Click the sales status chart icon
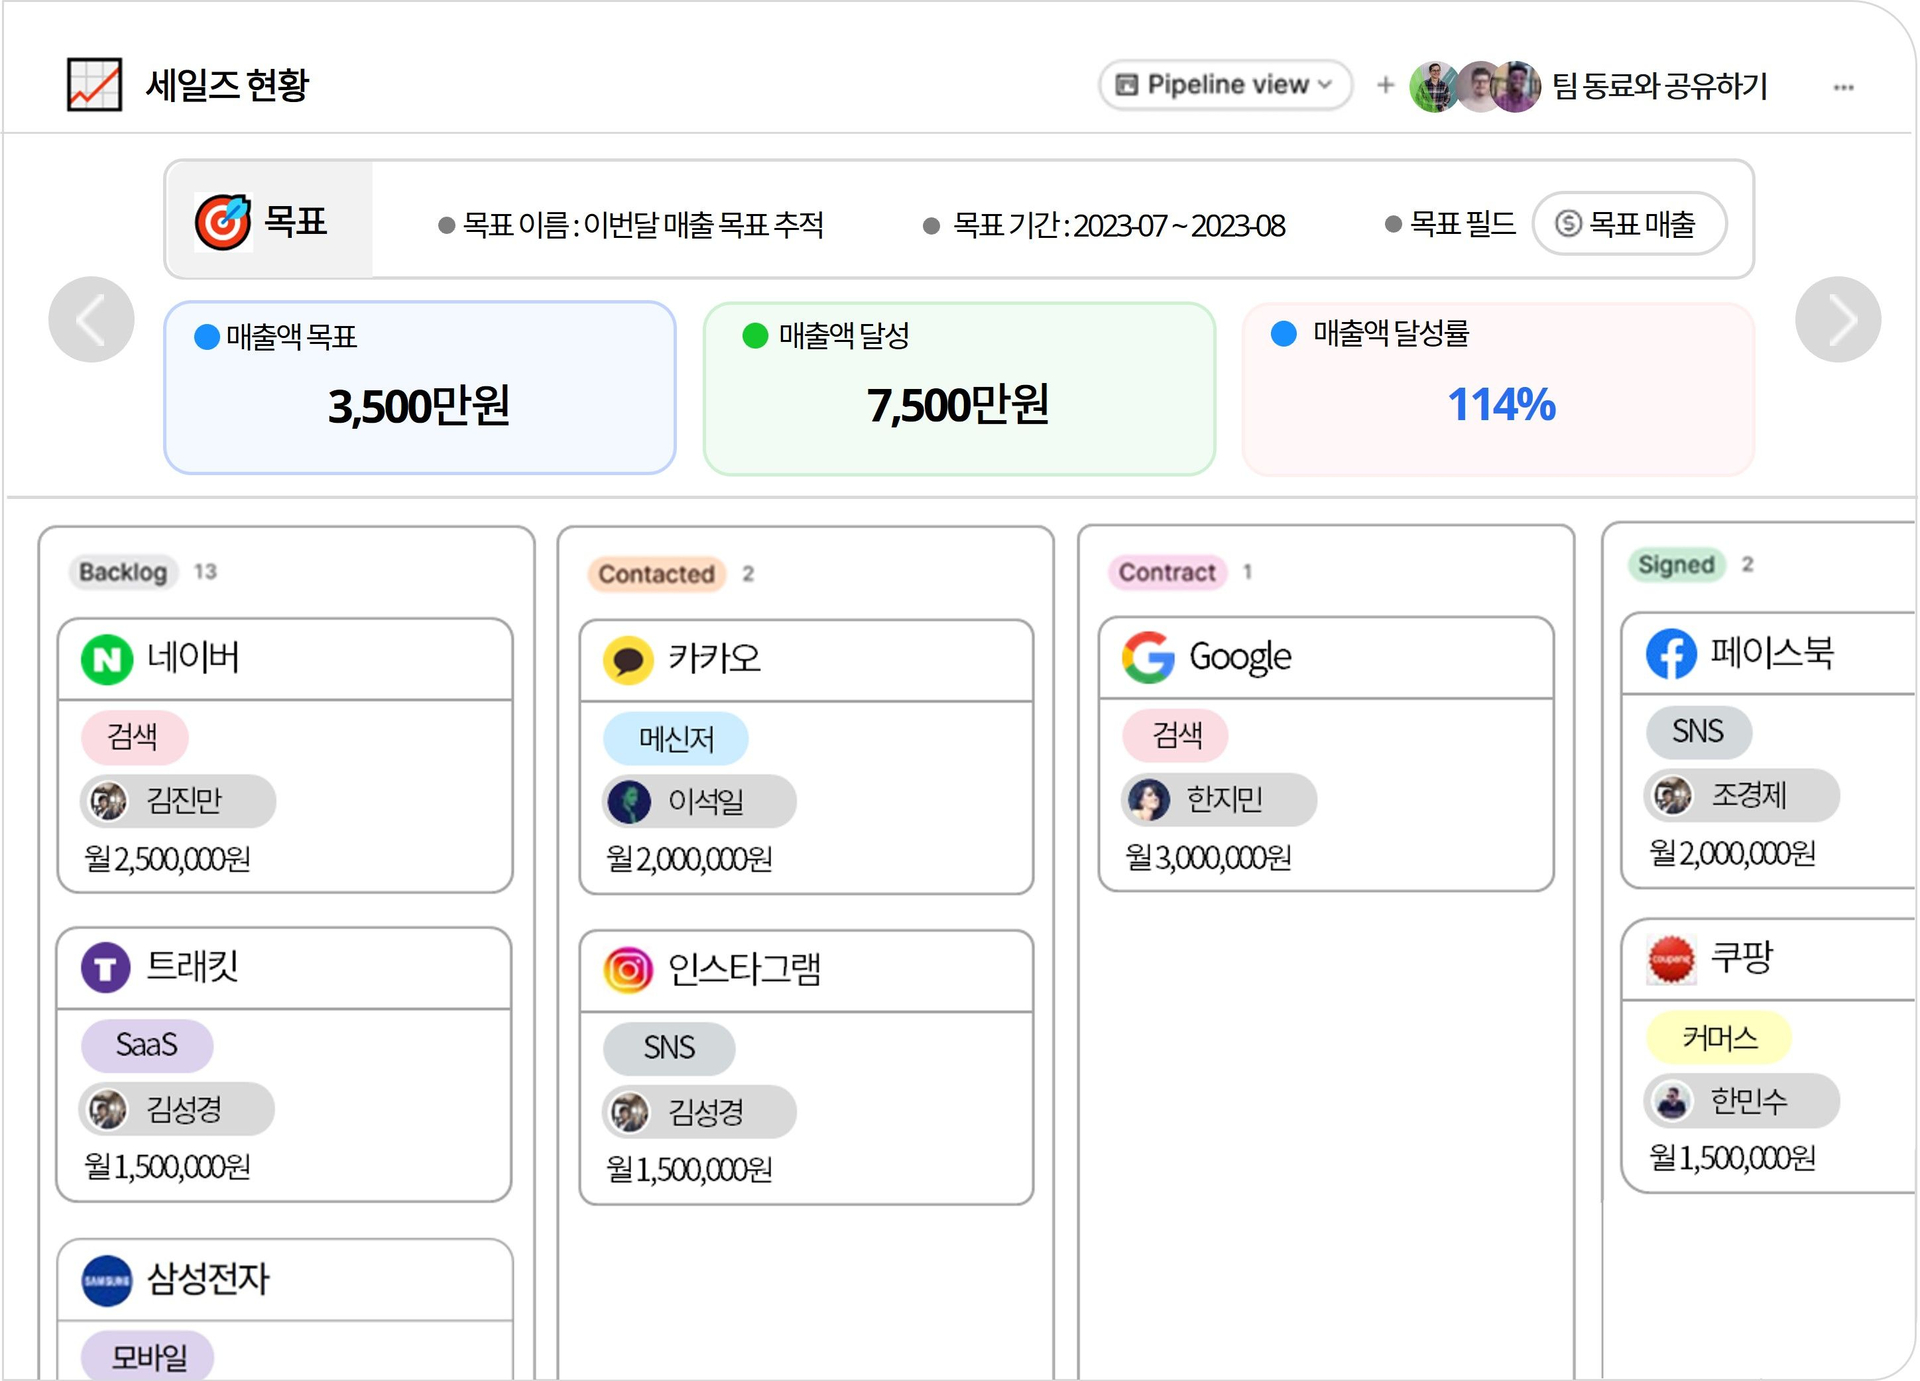The height and width of the screenshot is (1381, 1920). tap(94, 85)
